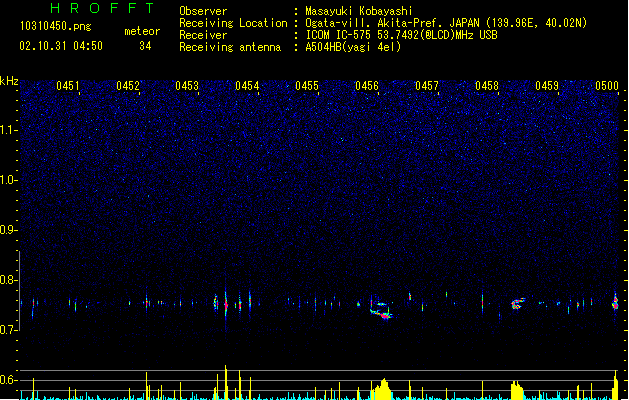629x400 pixels.
Task: Select the filename 10310450.png
Action: point(56,26)
